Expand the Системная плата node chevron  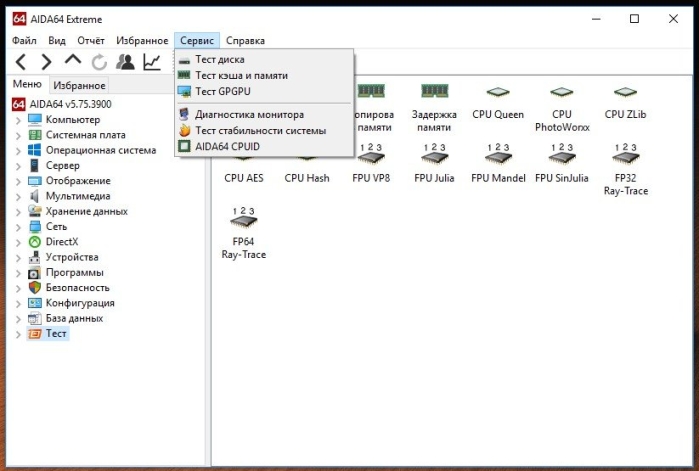[x=18, y=135]
